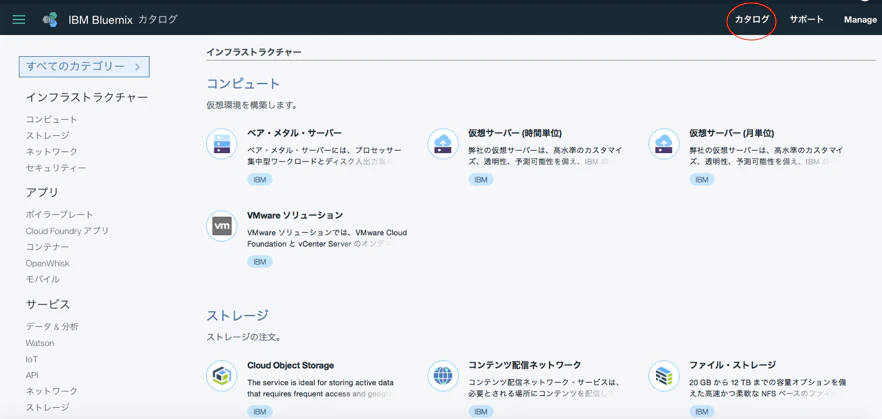Click the 仮想サーバー (月単位) cloud icon

(x=664, y=143)
